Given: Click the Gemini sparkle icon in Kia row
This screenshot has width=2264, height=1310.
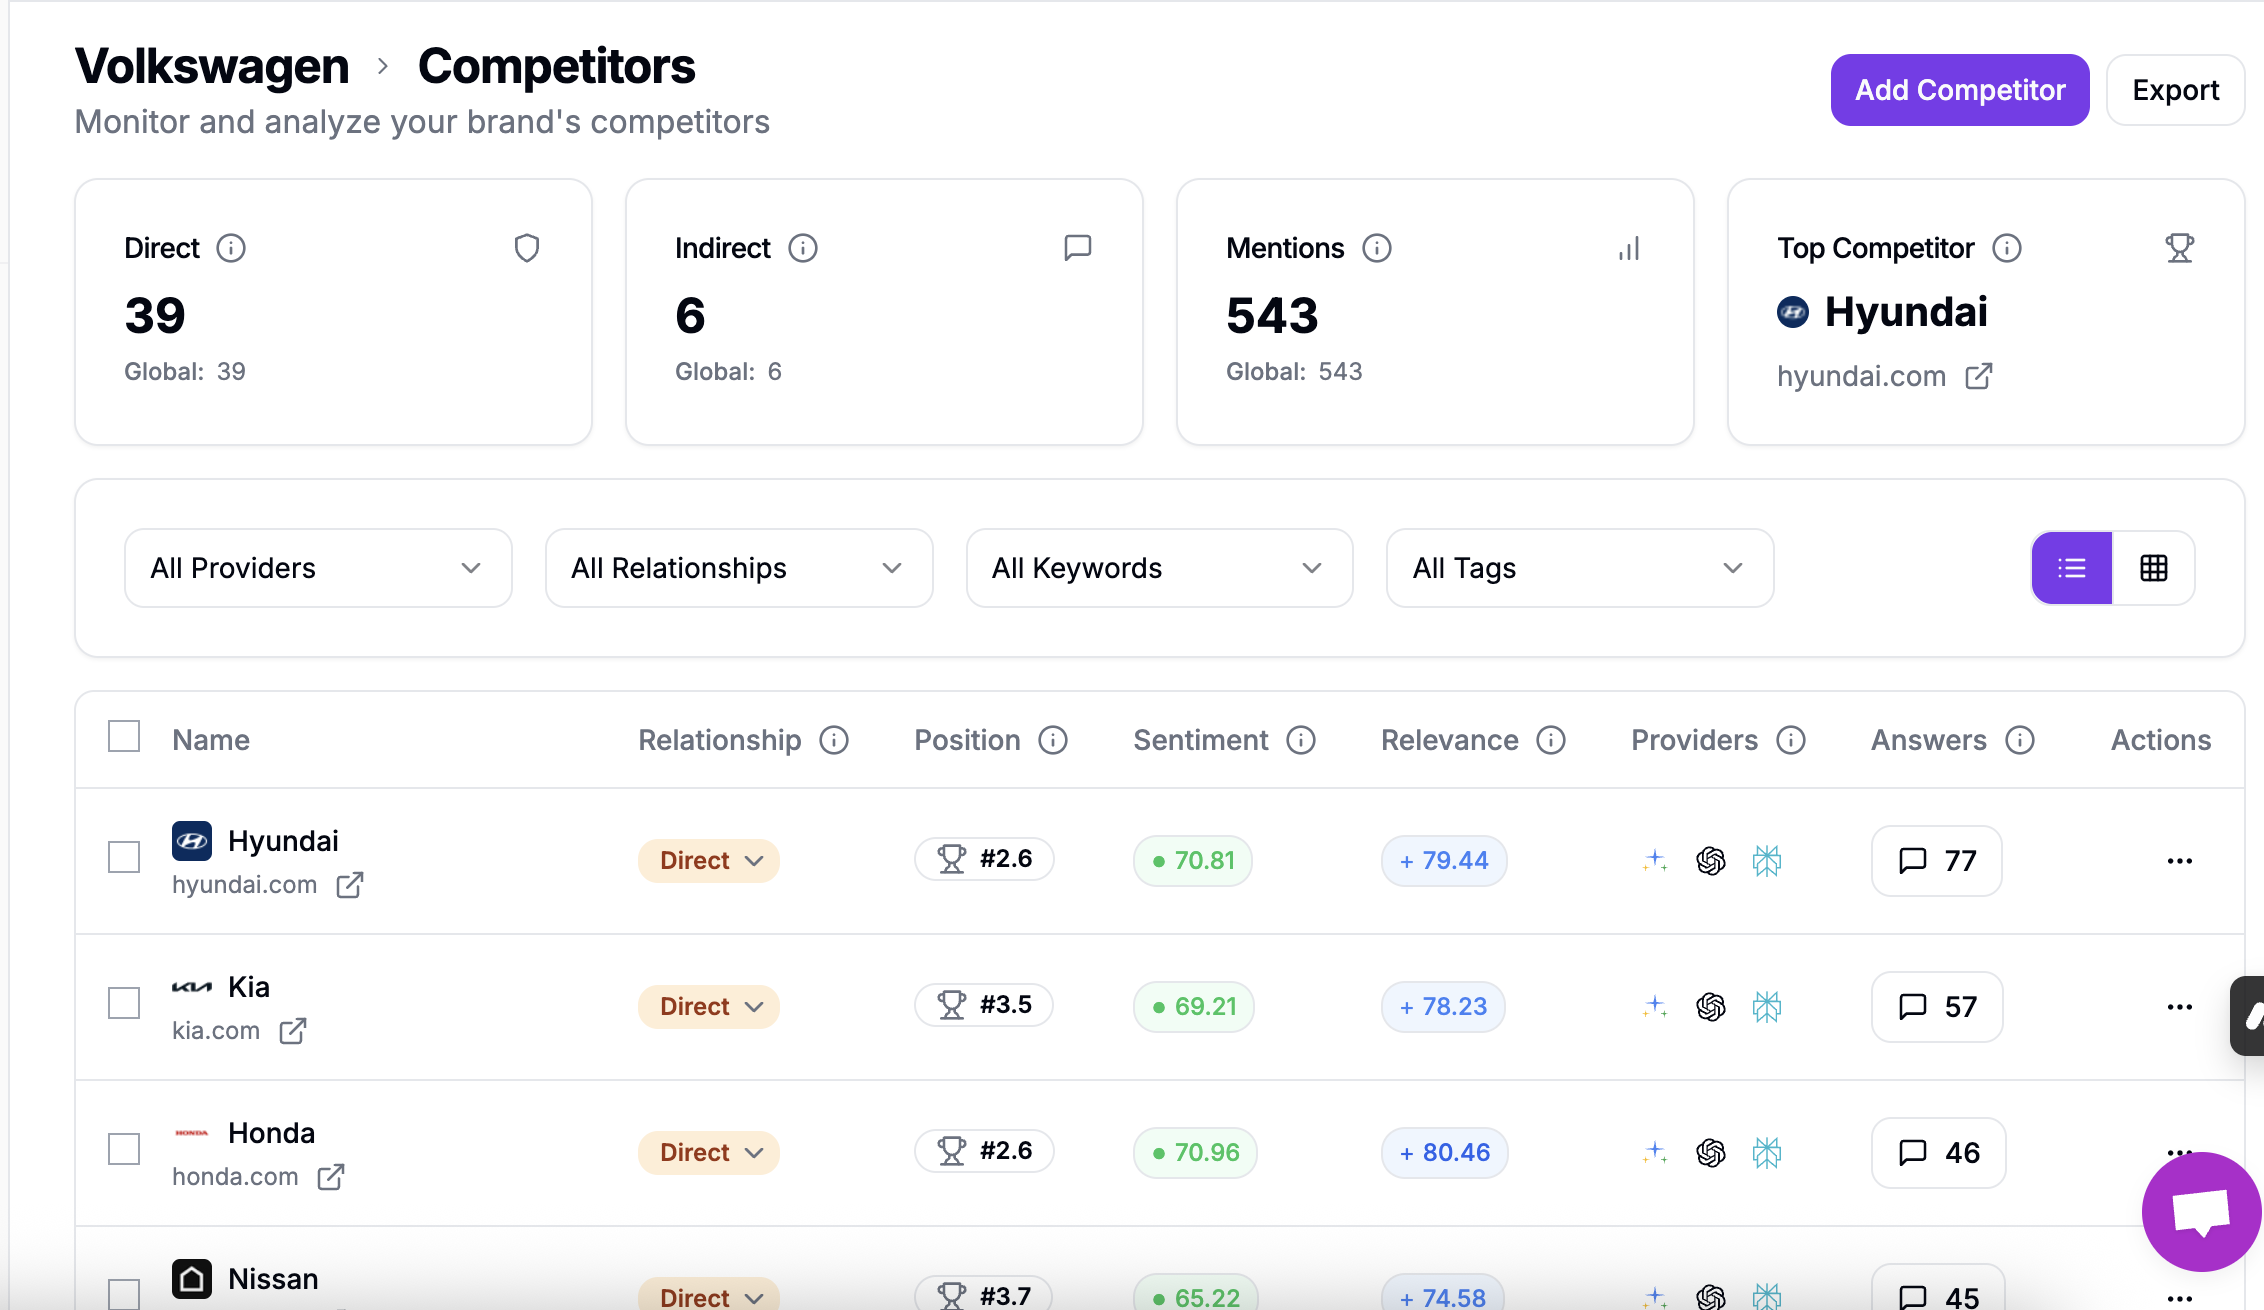Looking at the screenshot, I should (x=1655, y=1007).
